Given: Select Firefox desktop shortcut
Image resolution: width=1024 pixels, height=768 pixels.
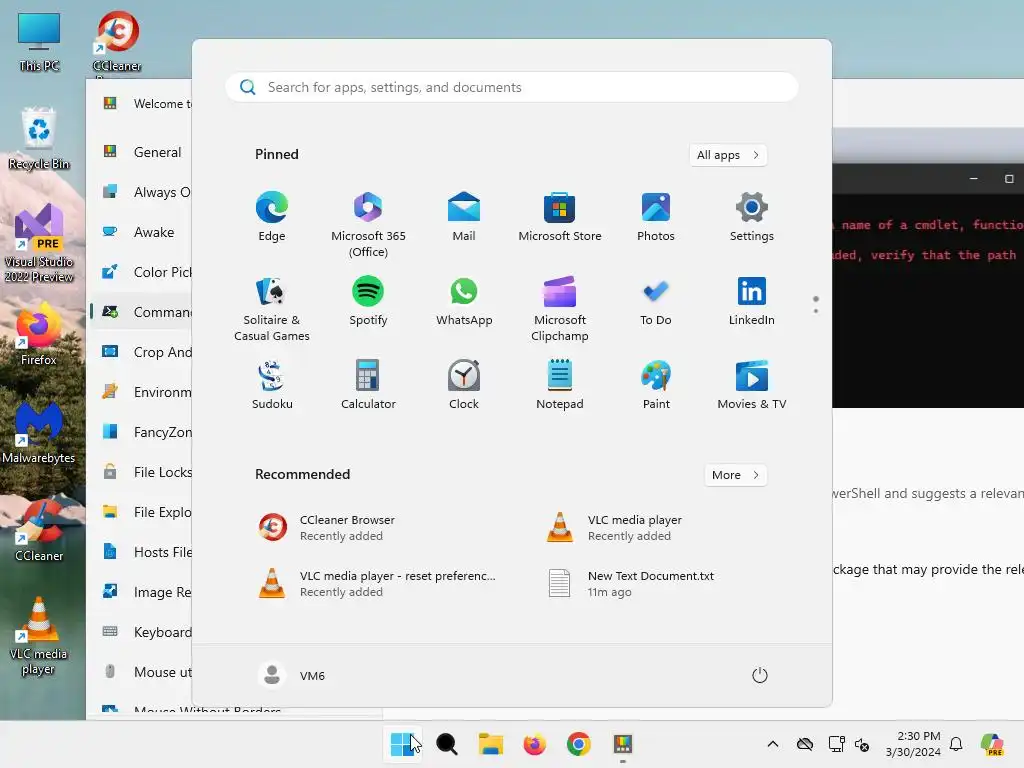Looking at the screenshot, I should (x=39, y=334).
